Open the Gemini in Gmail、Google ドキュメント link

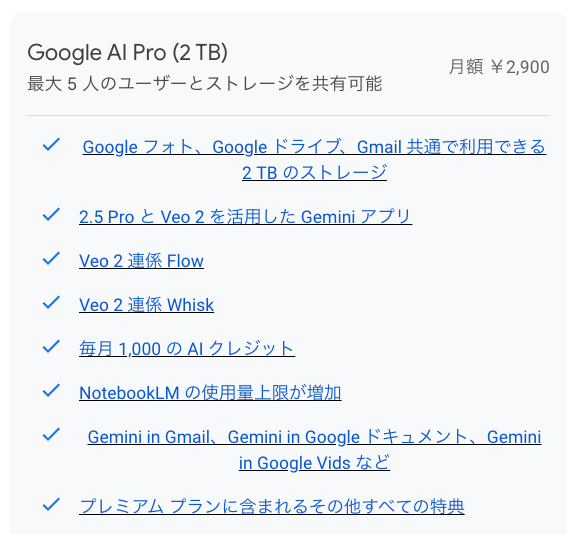click(314, 437)
